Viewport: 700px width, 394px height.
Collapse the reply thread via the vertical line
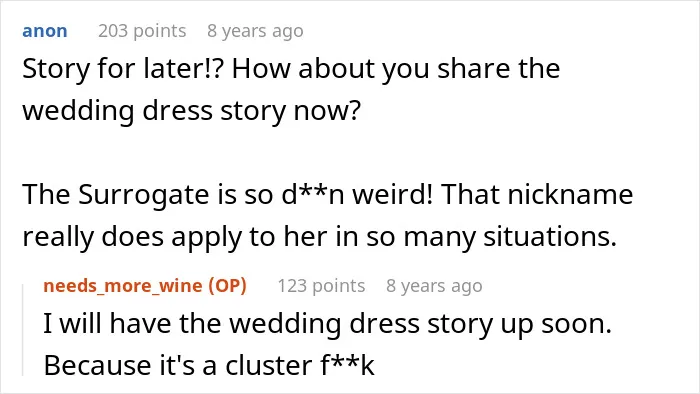pyautogui.click(x=23, y=330)
